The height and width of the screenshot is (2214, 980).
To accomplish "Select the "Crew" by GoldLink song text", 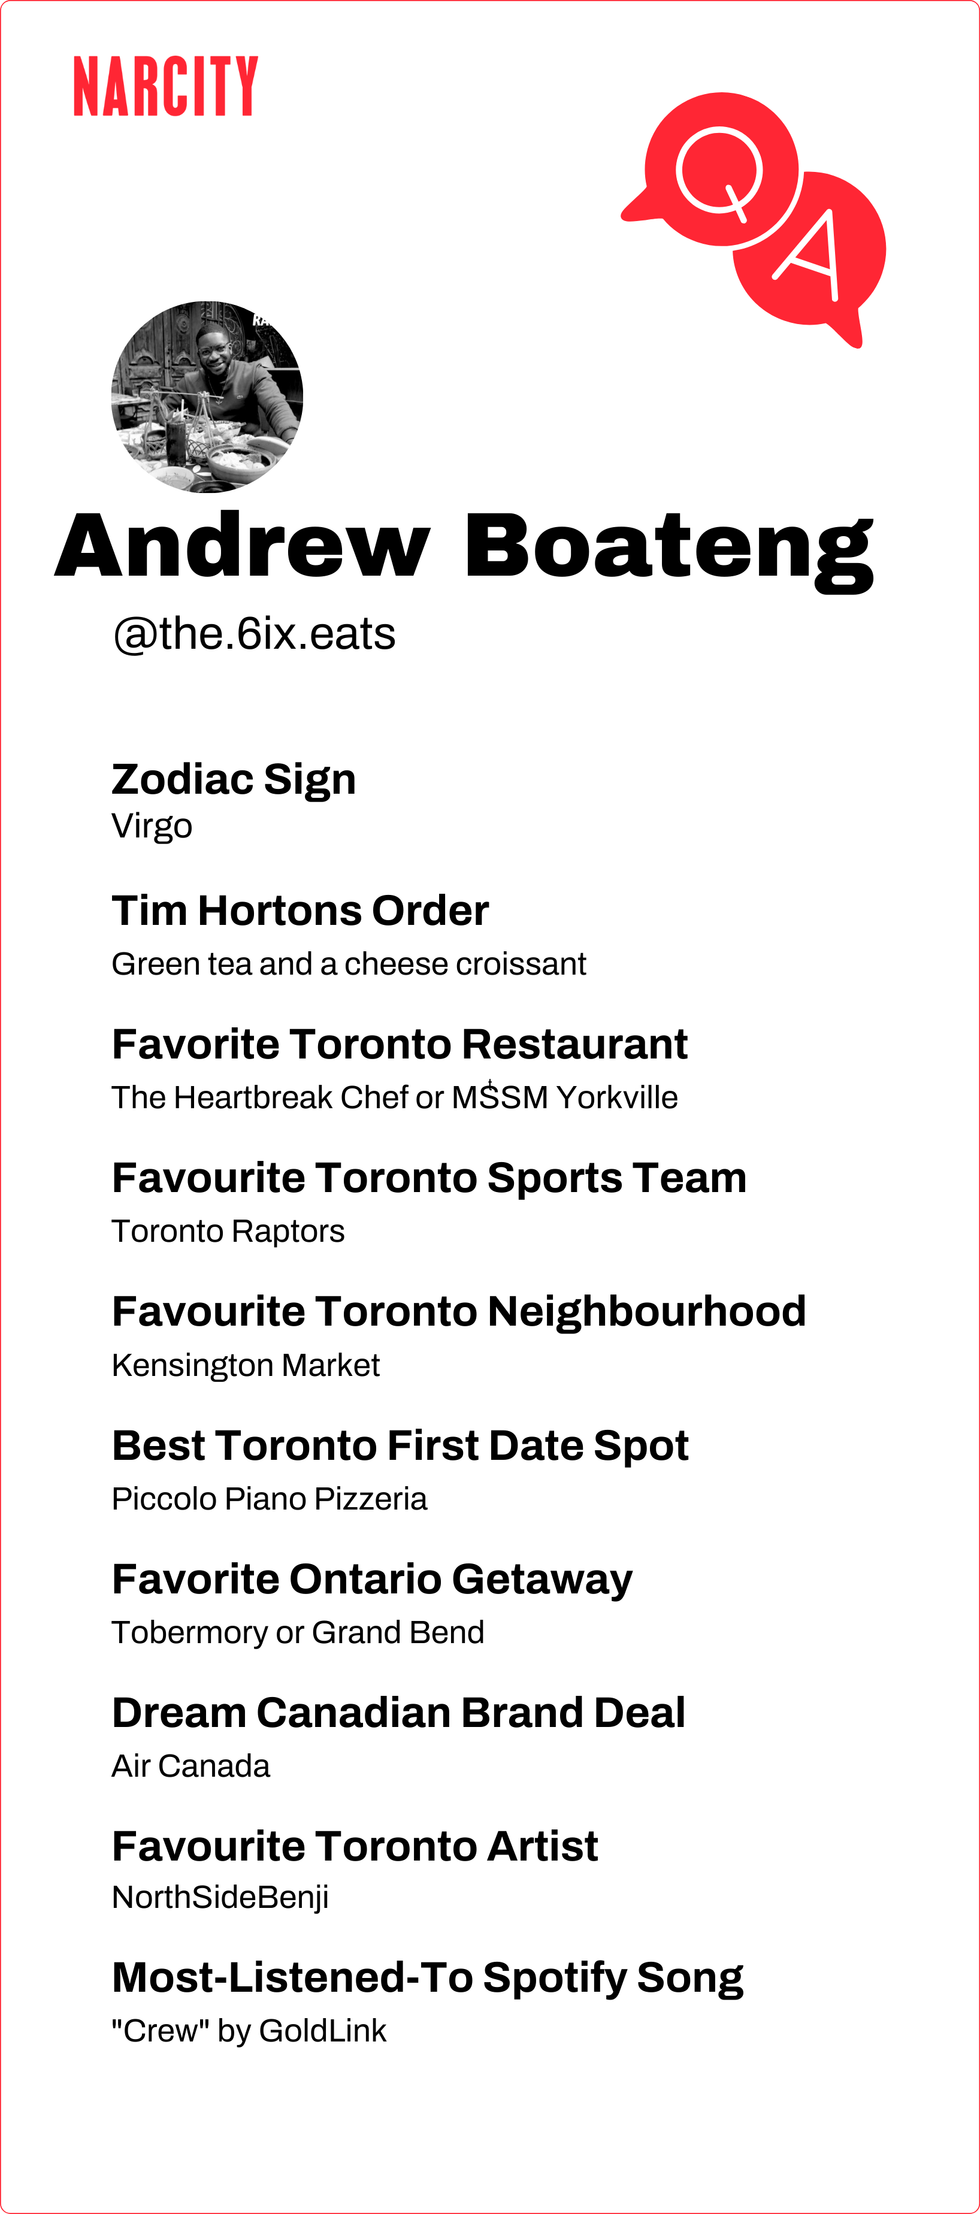I will point(249,2031).
